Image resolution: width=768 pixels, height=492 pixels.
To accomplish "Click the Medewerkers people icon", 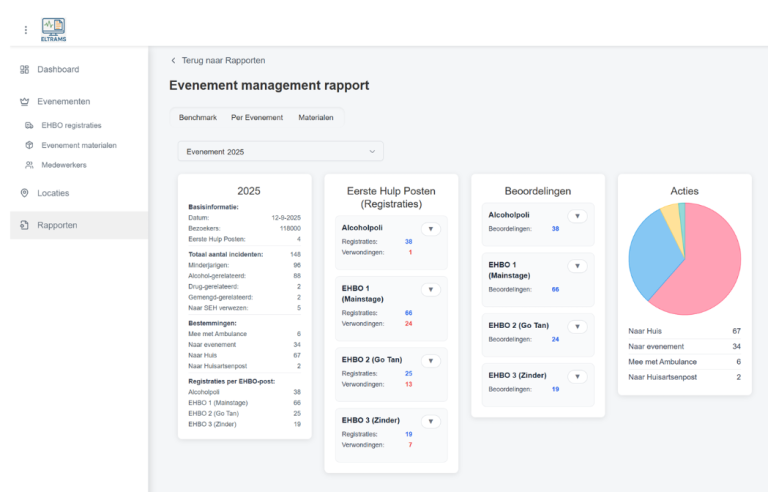I will (x=30, y=165).
